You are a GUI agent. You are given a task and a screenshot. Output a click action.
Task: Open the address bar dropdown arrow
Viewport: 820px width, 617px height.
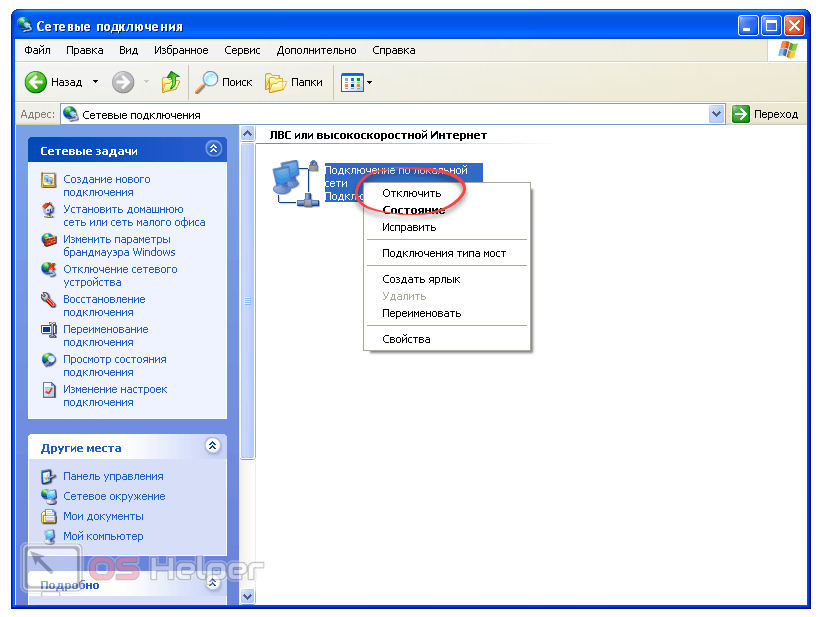[x=716, y=114]
